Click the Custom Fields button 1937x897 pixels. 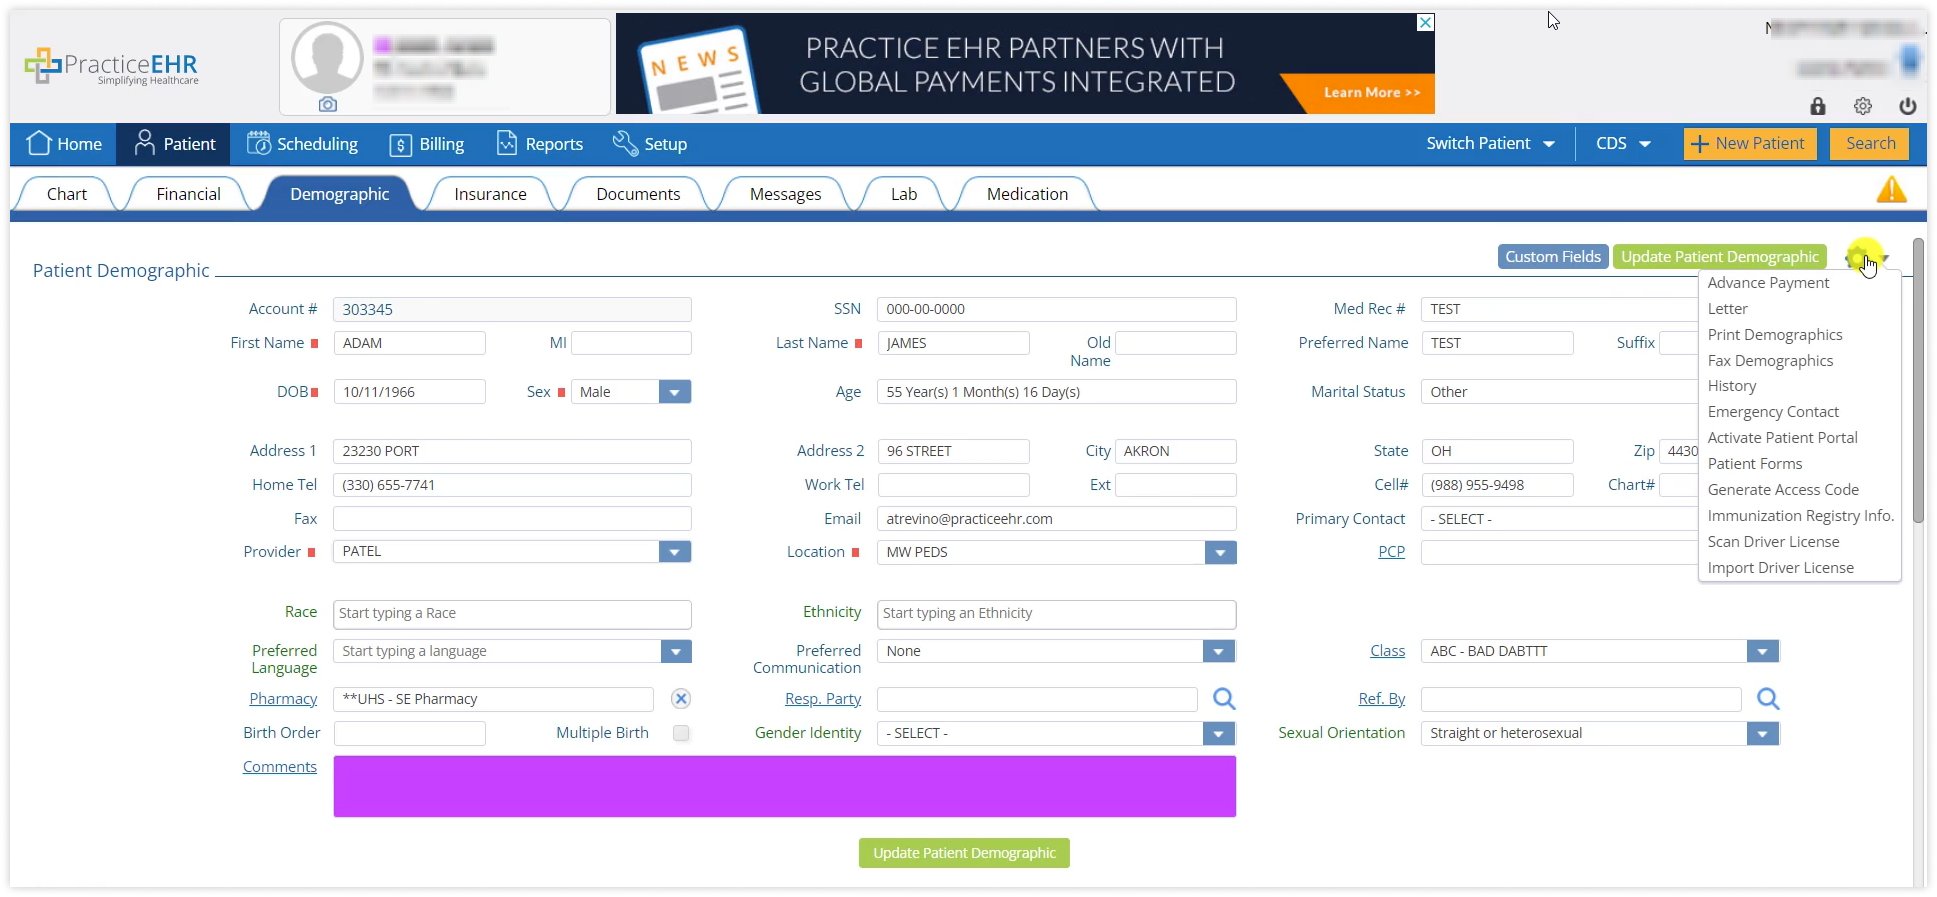click(1552, 257)
